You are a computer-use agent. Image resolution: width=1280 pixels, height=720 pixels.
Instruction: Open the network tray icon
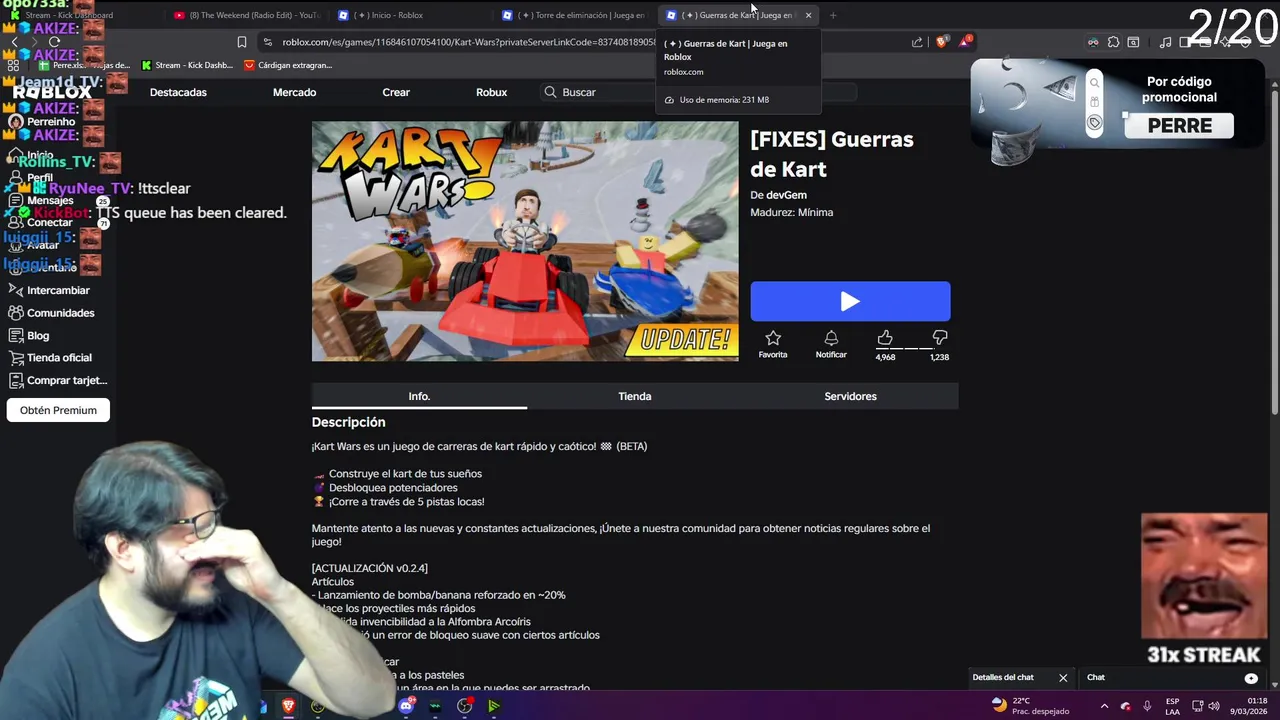coord(1198,706)
